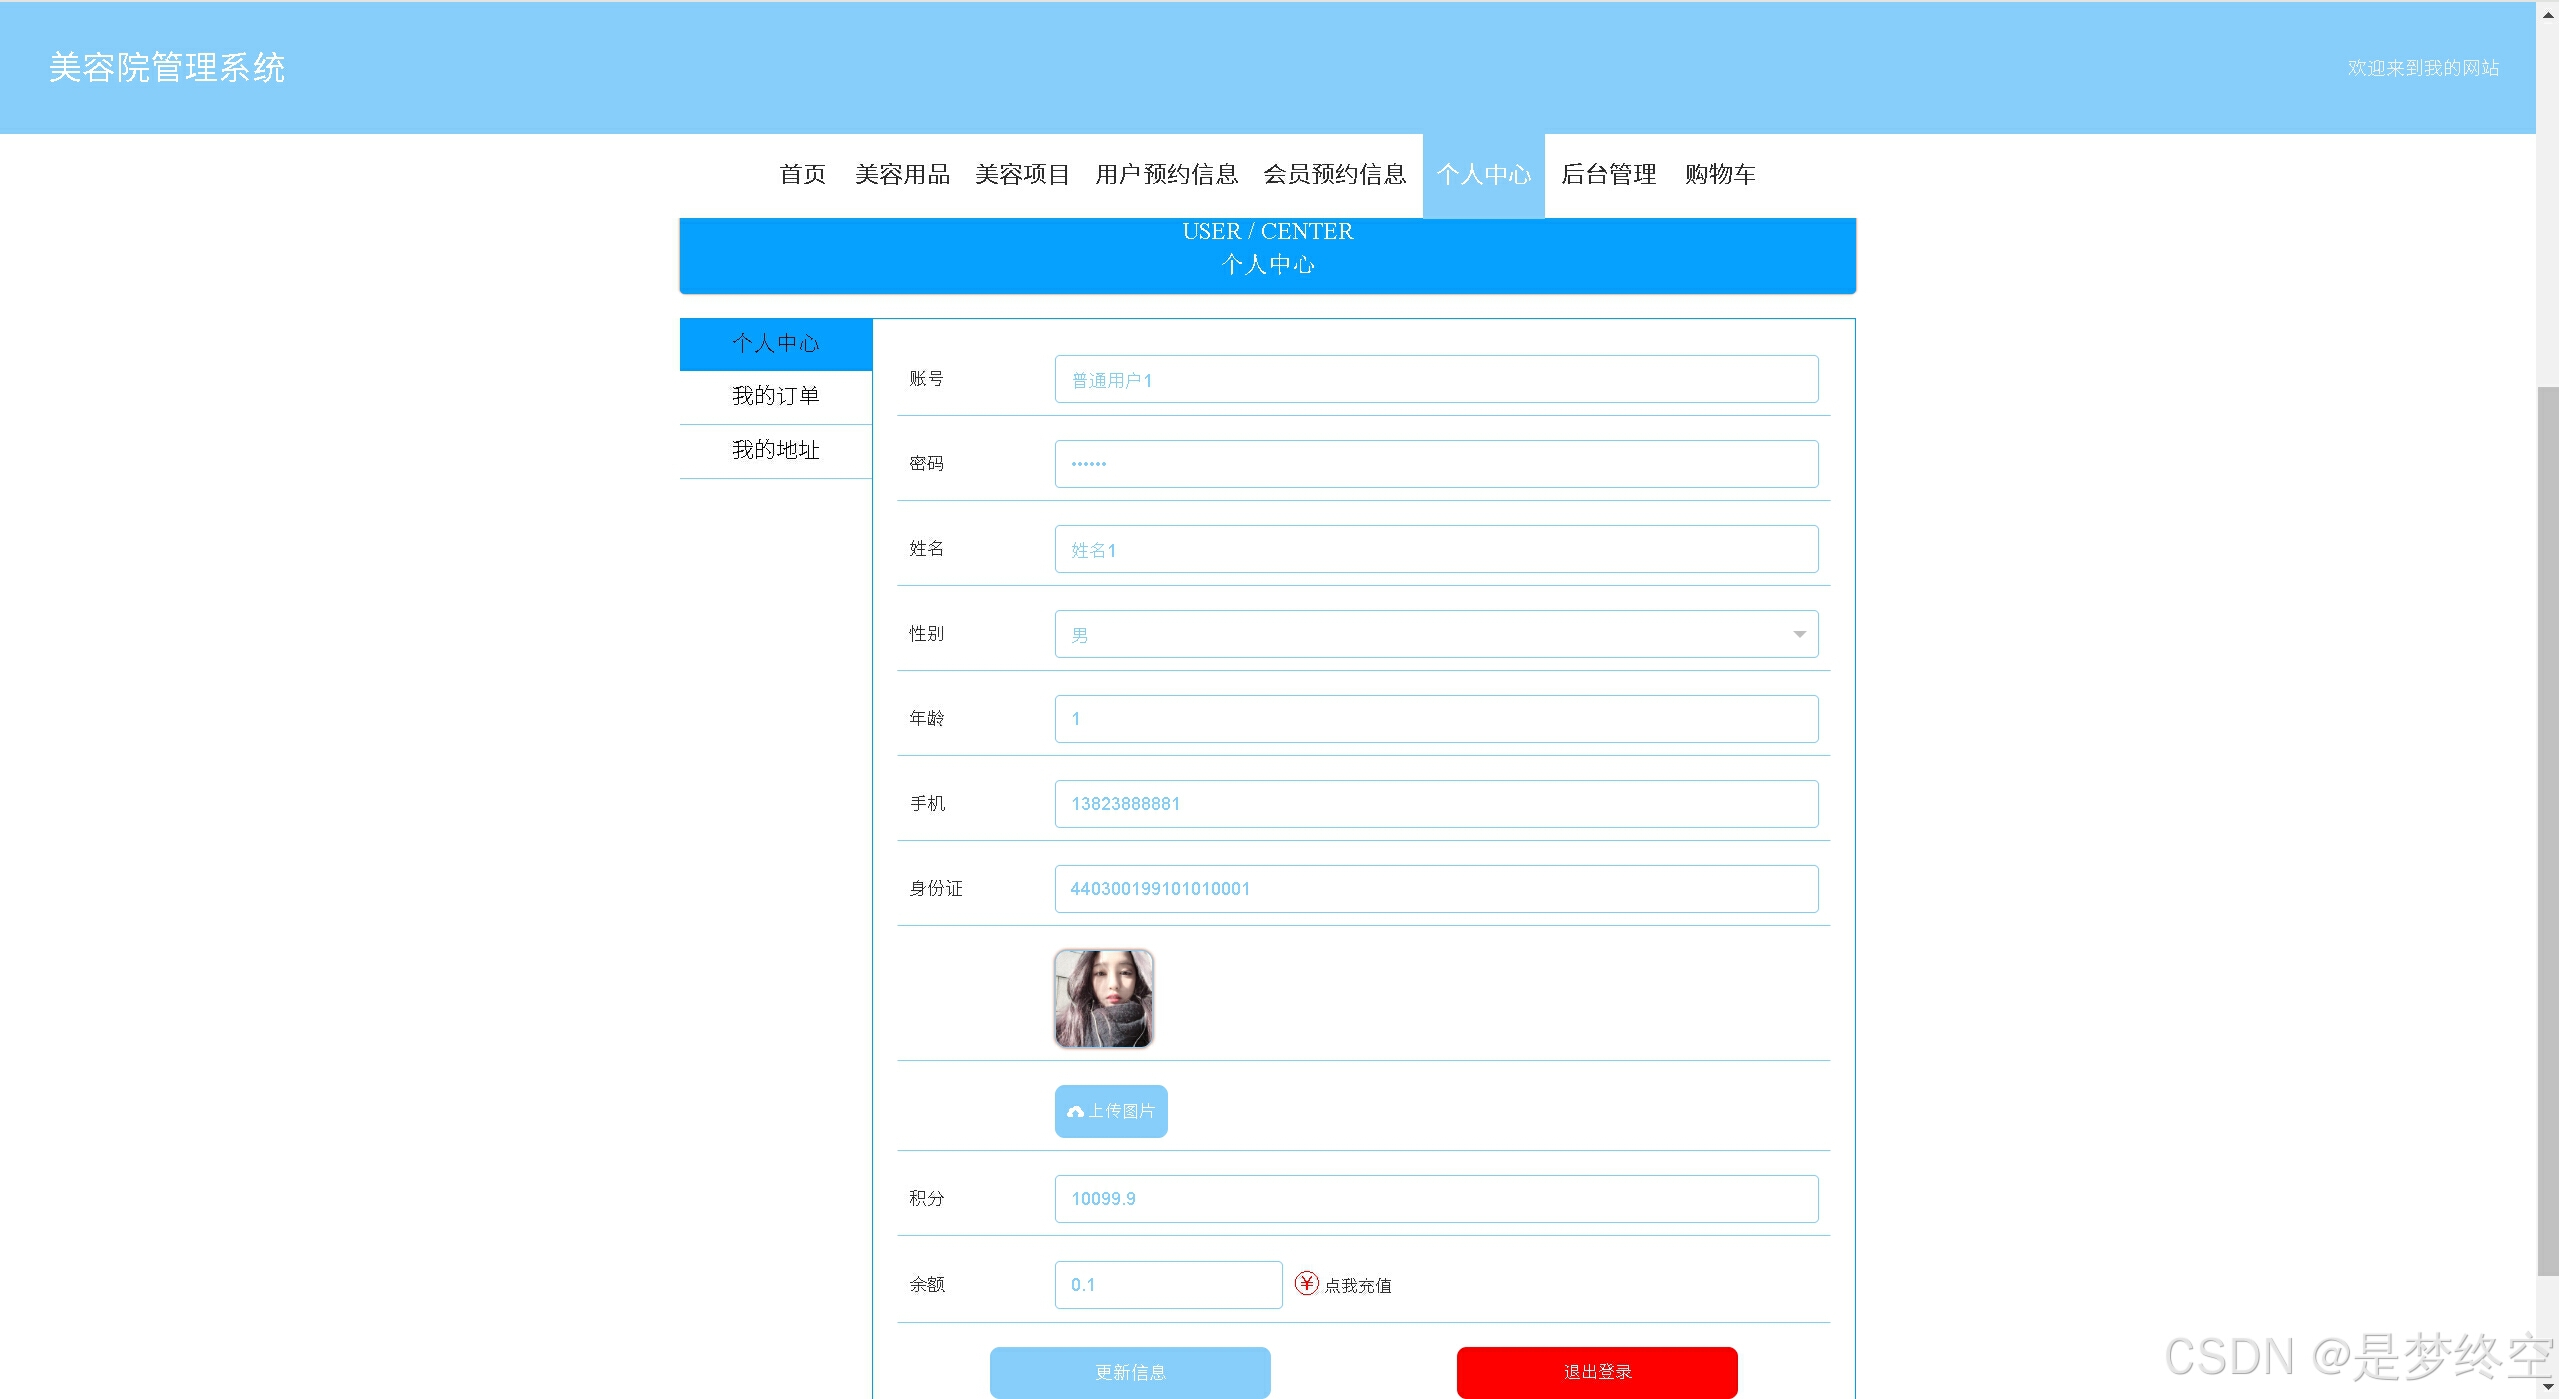This screenshot has width=2559, height=1399.
Task: Open the 性别 dropdown arrow
Action: point(1799,634)
